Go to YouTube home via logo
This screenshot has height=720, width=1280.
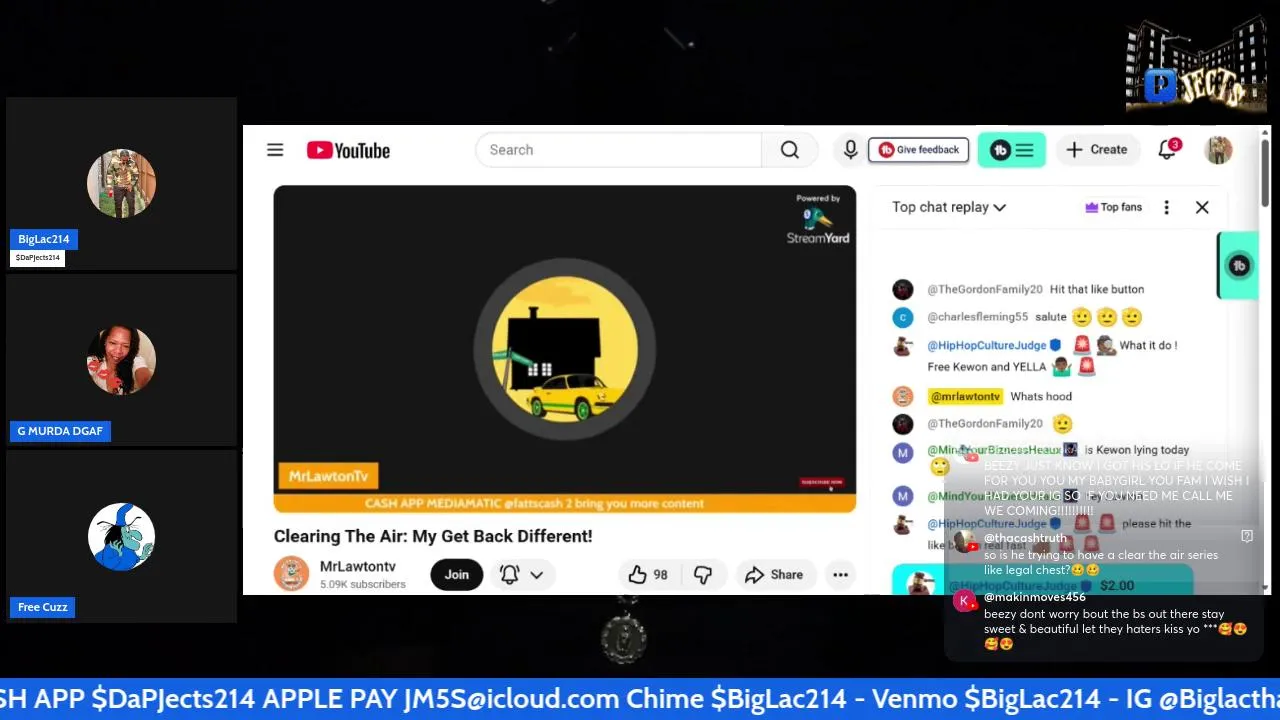pos(348,150)
